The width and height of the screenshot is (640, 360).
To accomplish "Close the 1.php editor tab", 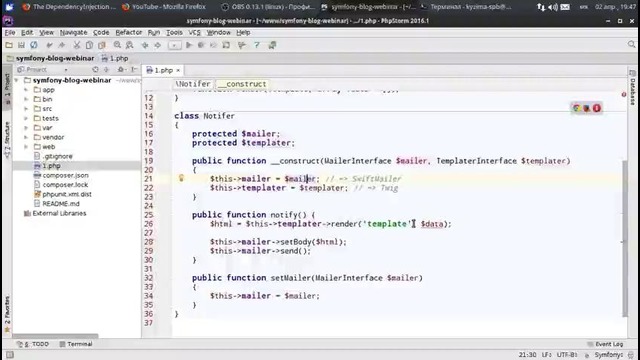I will [178, 70].
